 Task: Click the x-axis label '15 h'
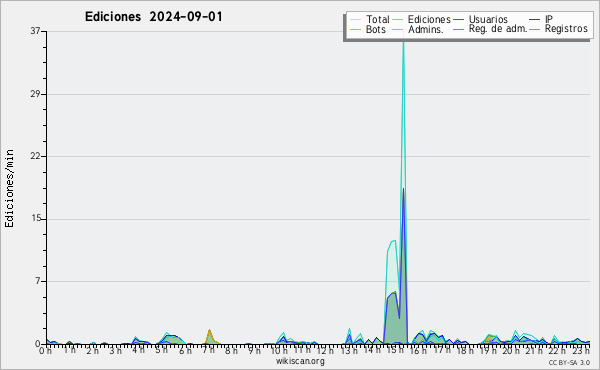pyautogui.click(x=396, y=350)
